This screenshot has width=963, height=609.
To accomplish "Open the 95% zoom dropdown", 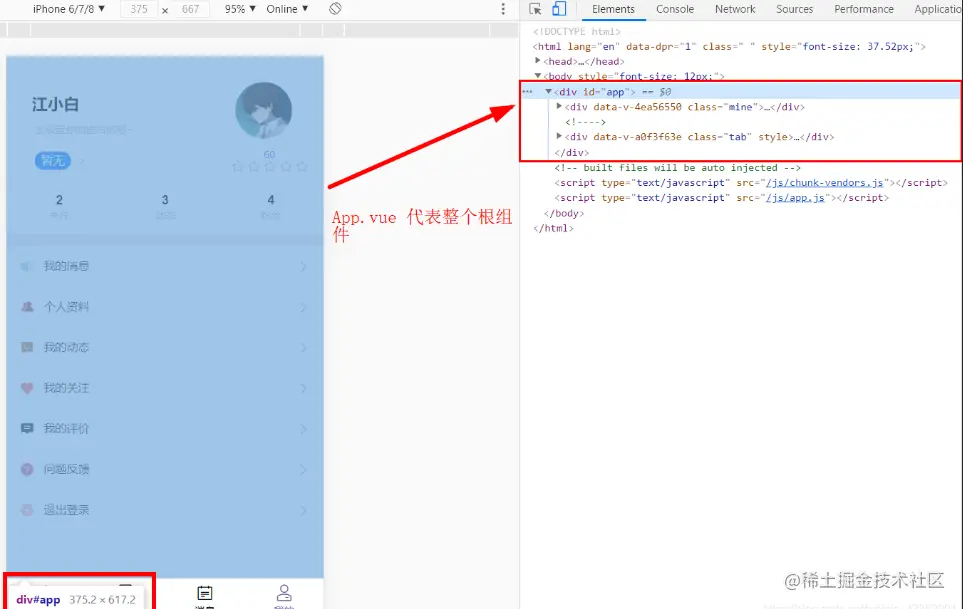I will [x=240, y=9].
